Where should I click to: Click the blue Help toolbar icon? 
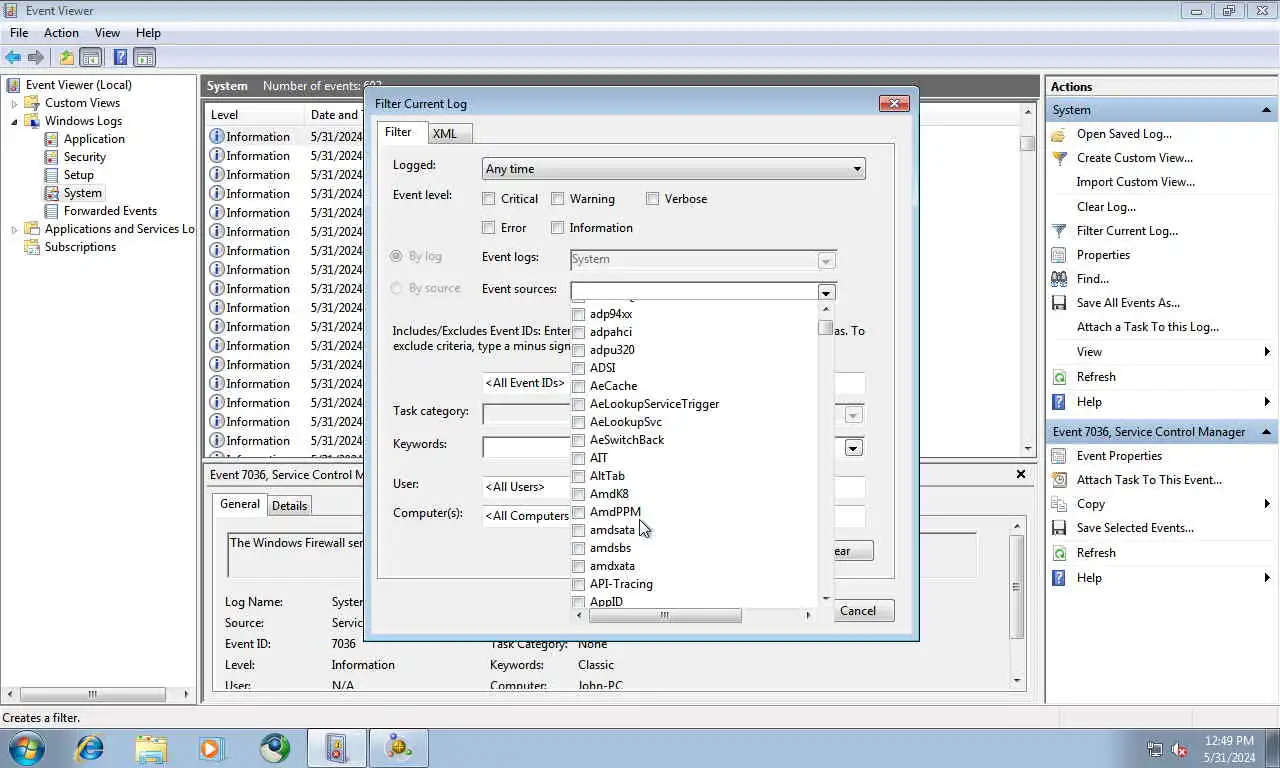point(120,57)
